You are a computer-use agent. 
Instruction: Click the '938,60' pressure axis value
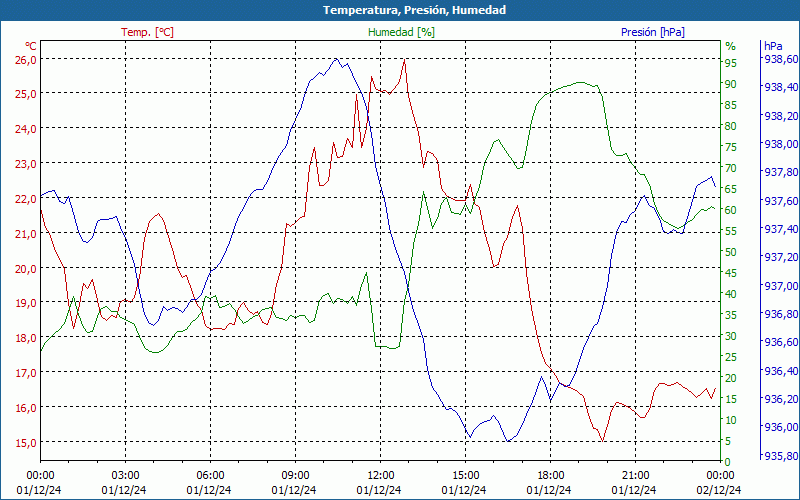point(780,59)
